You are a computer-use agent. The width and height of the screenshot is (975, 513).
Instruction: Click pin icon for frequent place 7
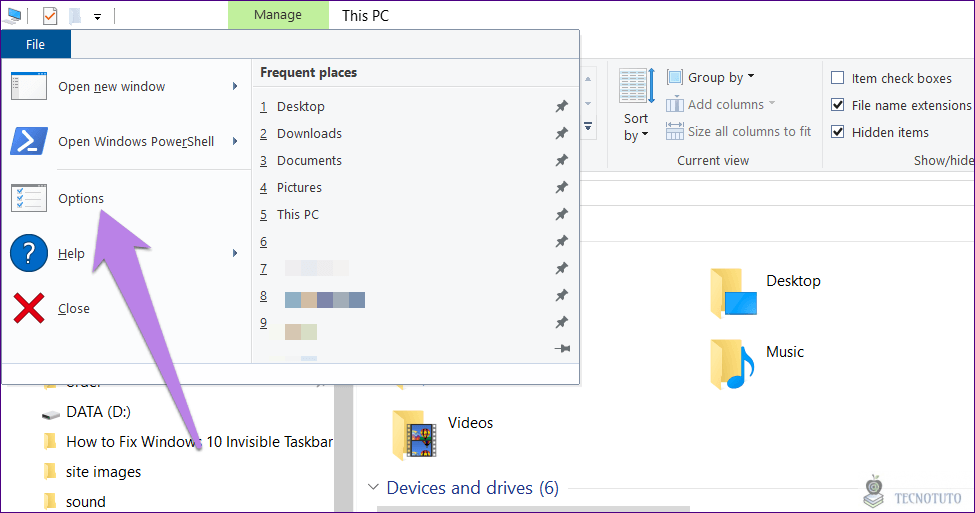tap(561, 268)
